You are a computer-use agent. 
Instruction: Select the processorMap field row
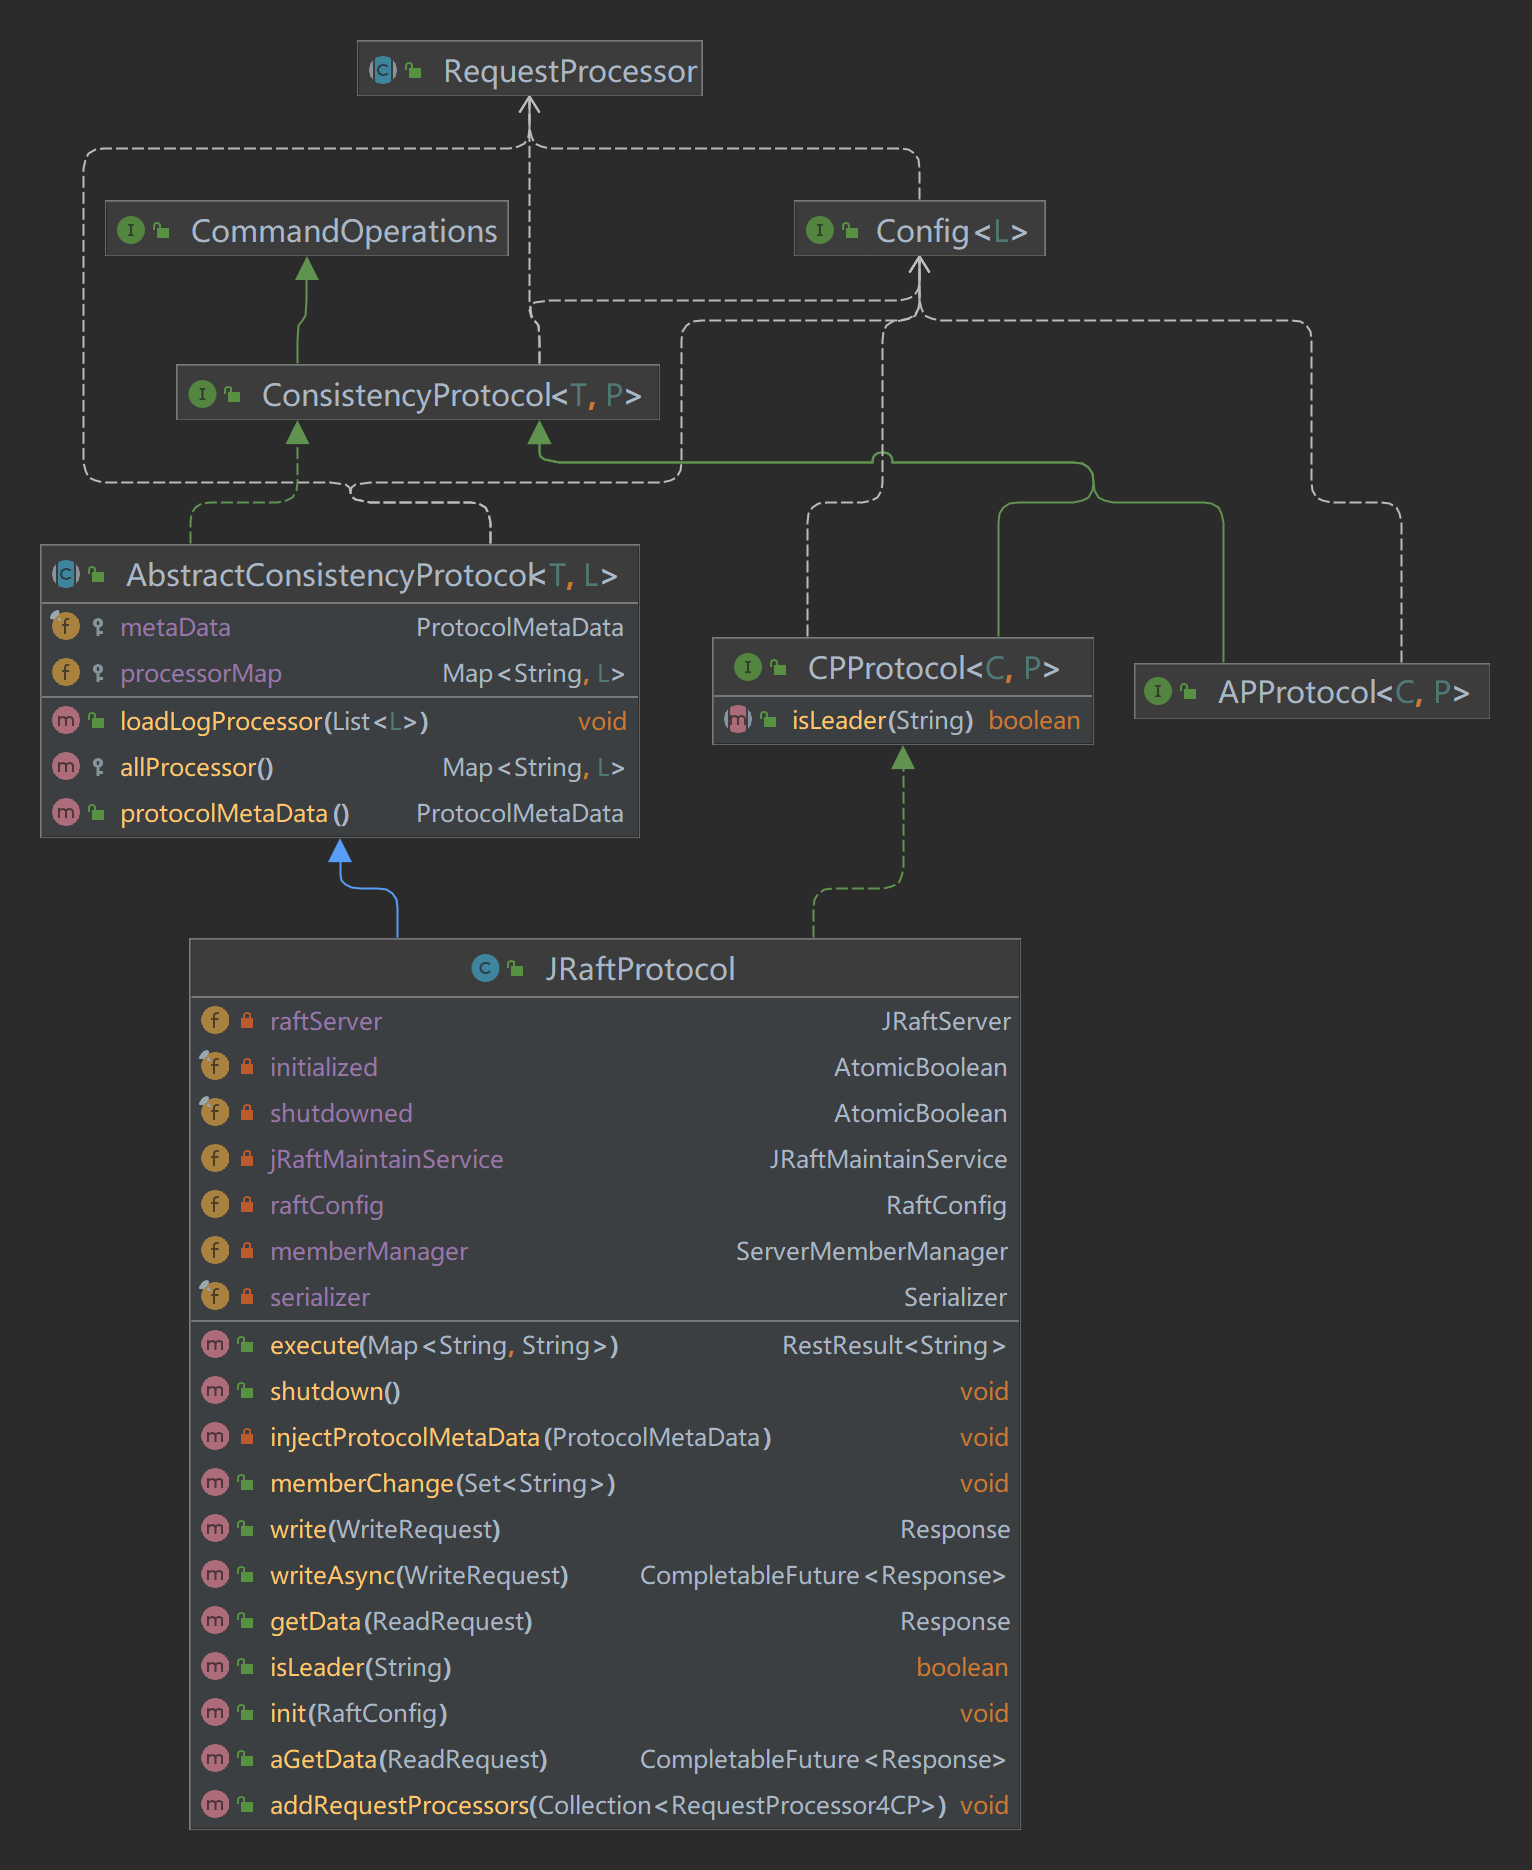pos(340,673)
